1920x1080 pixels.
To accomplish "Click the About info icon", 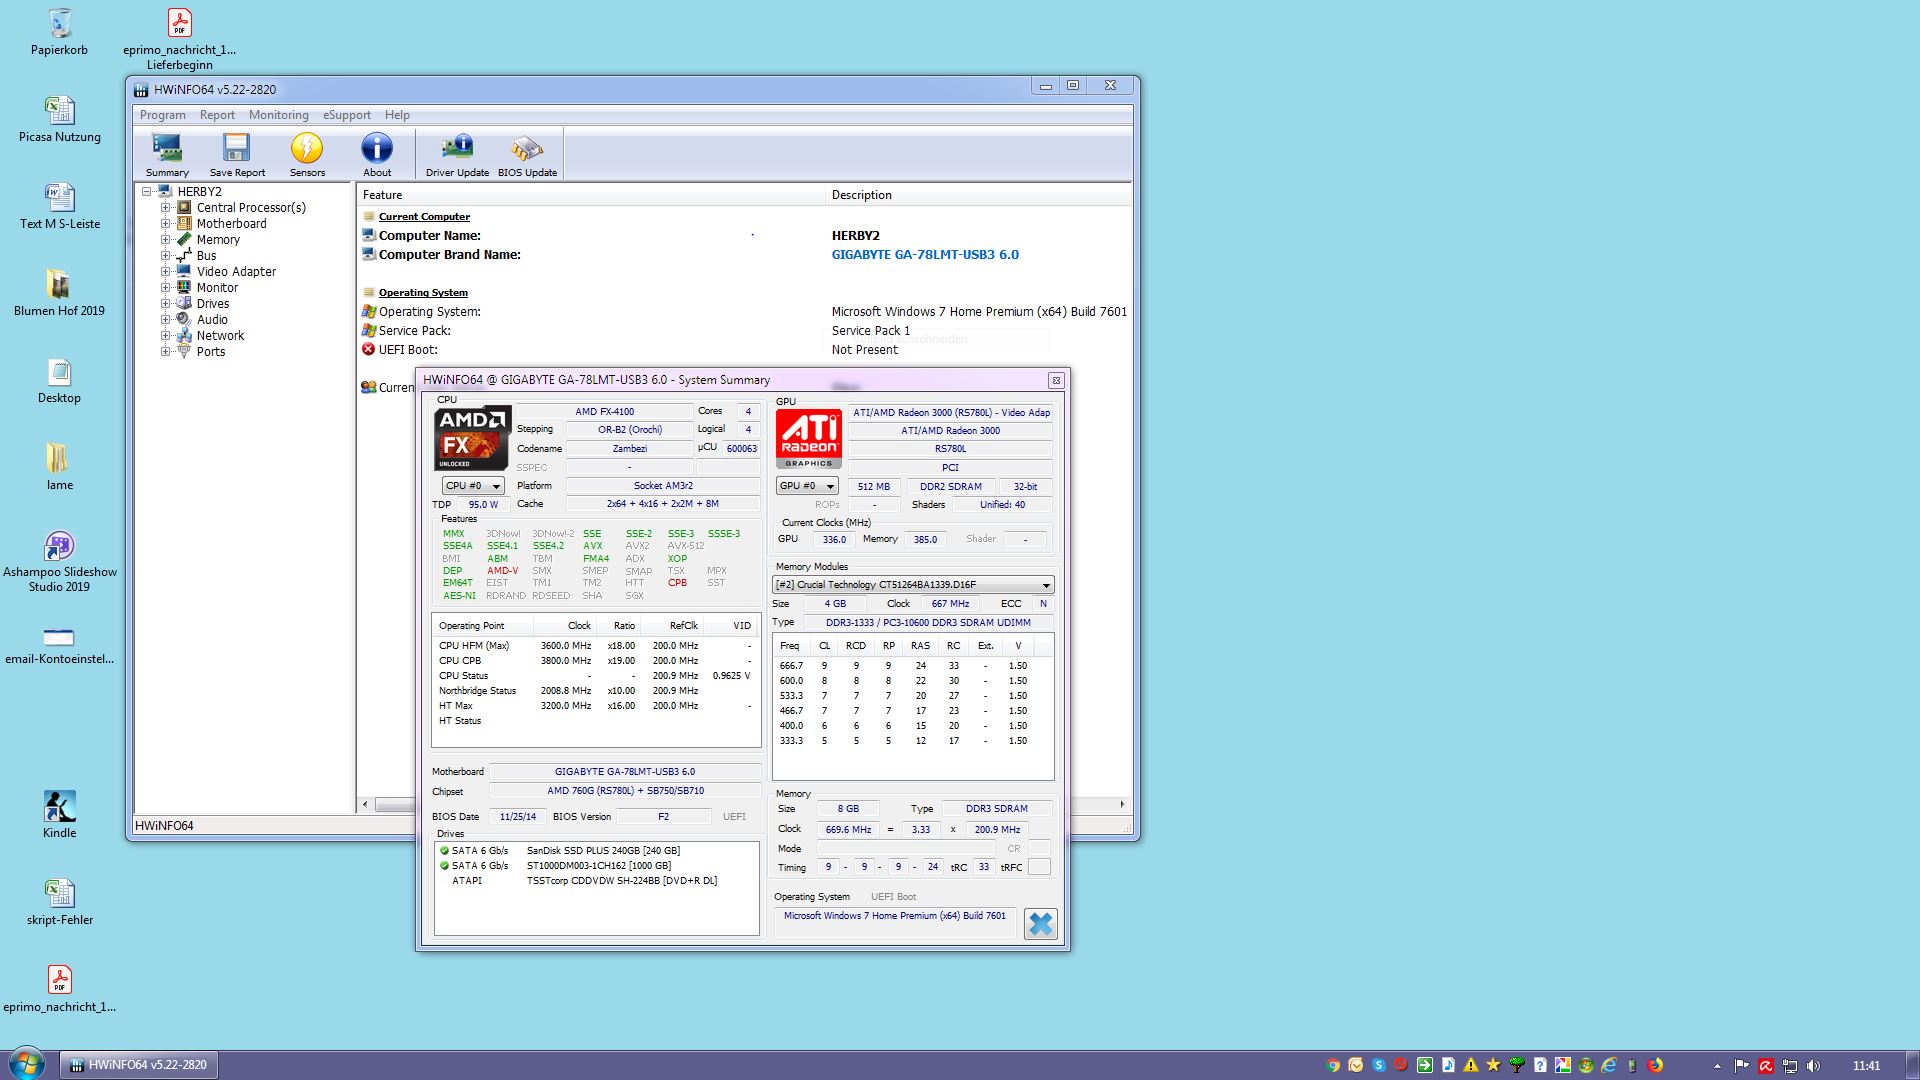I will (x=377, y=154).
